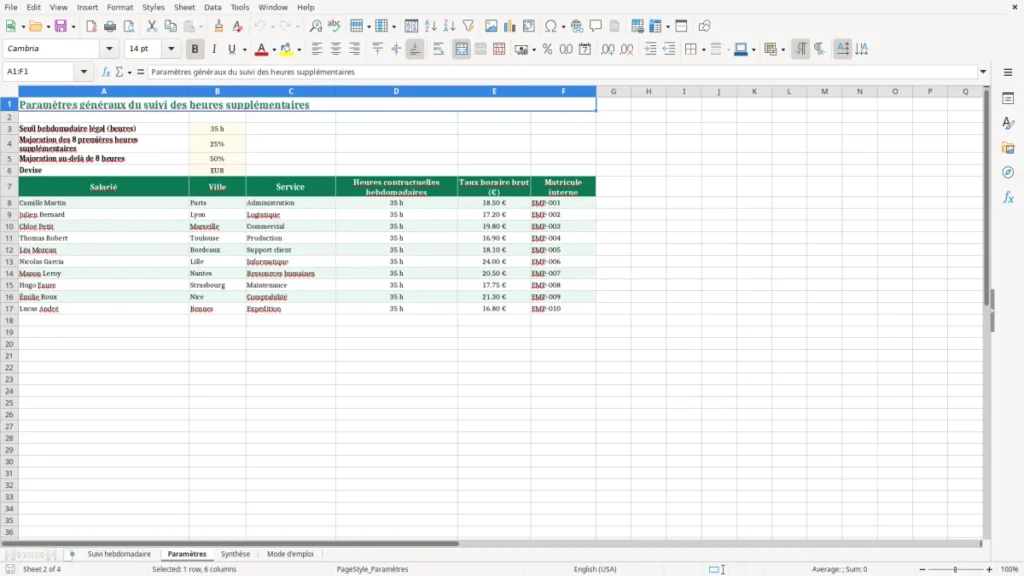The height and width of the screenshot is (576, 1024).
Task: Click the Save document icon
Action: point(60,26)
